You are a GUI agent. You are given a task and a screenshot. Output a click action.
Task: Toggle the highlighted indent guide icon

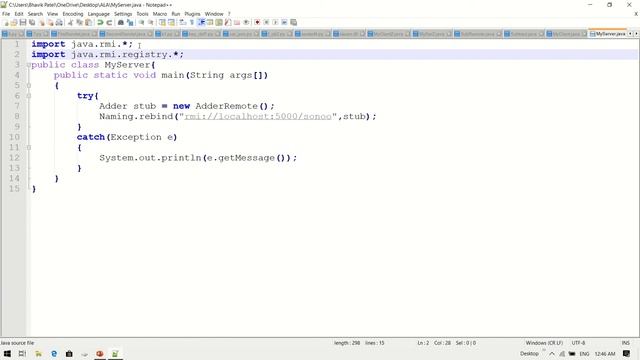pyautogui.click(x=201, y=22)
